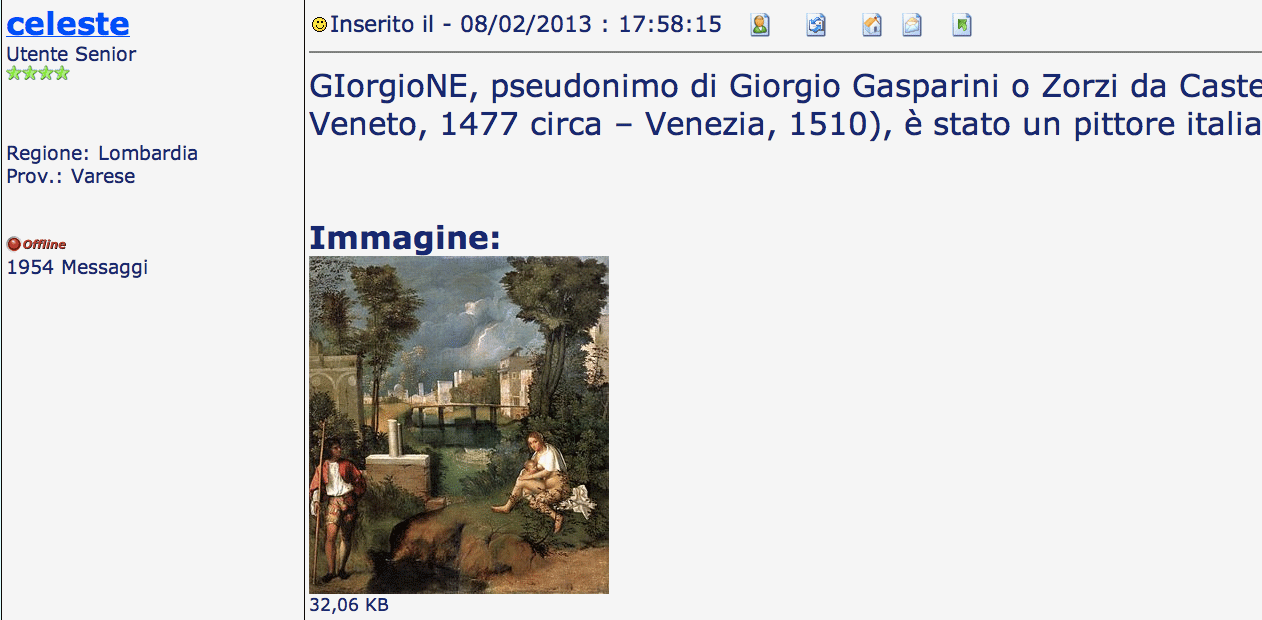Click the red Offline status icon
This screenshot has height=620, width=1262.
click(x=14, y=244)
